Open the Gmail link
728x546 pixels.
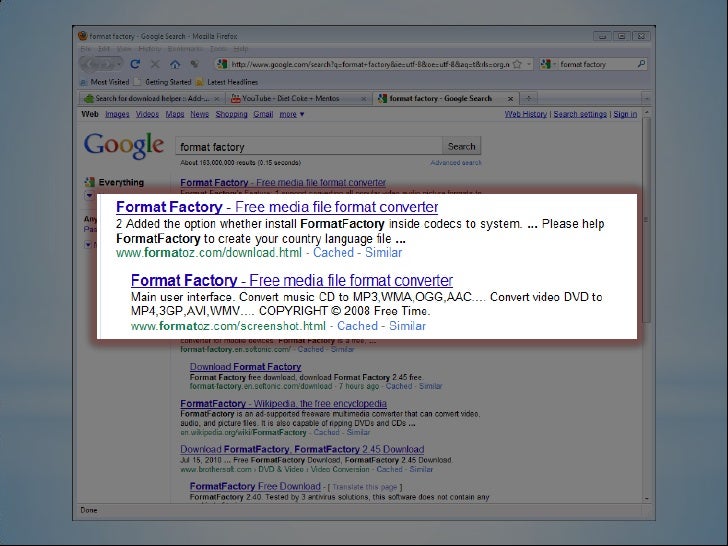[263, 114]
